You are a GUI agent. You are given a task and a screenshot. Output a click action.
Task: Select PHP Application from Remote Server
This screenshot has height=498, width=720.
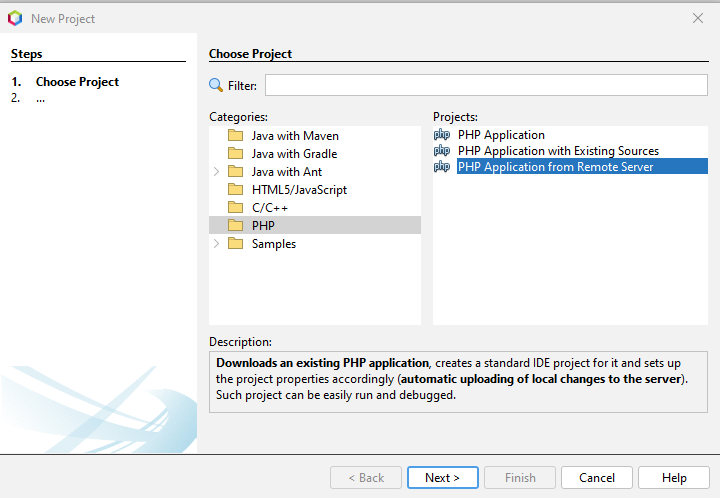[x=555, y=167]
